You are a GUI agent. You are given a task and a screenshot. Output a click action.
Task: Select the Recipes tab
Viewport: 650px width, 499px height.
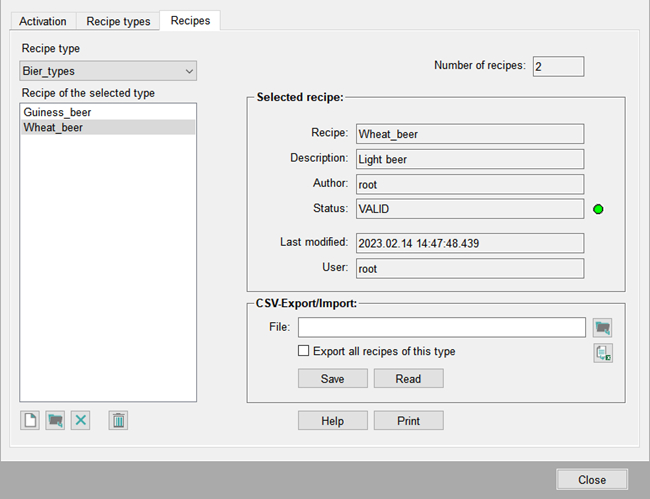(190, 20)
